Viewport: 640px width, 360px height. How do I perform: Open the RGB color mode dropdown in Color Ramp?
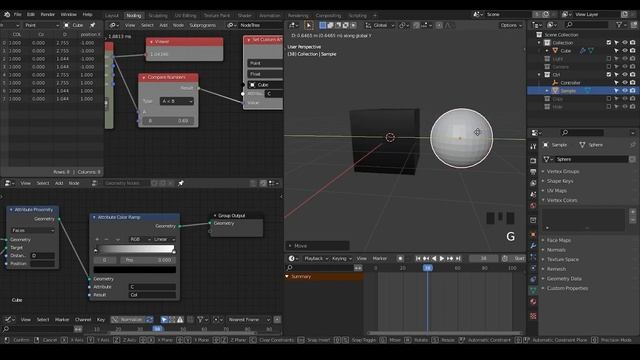pyautogui.click(x=140, y=239)
